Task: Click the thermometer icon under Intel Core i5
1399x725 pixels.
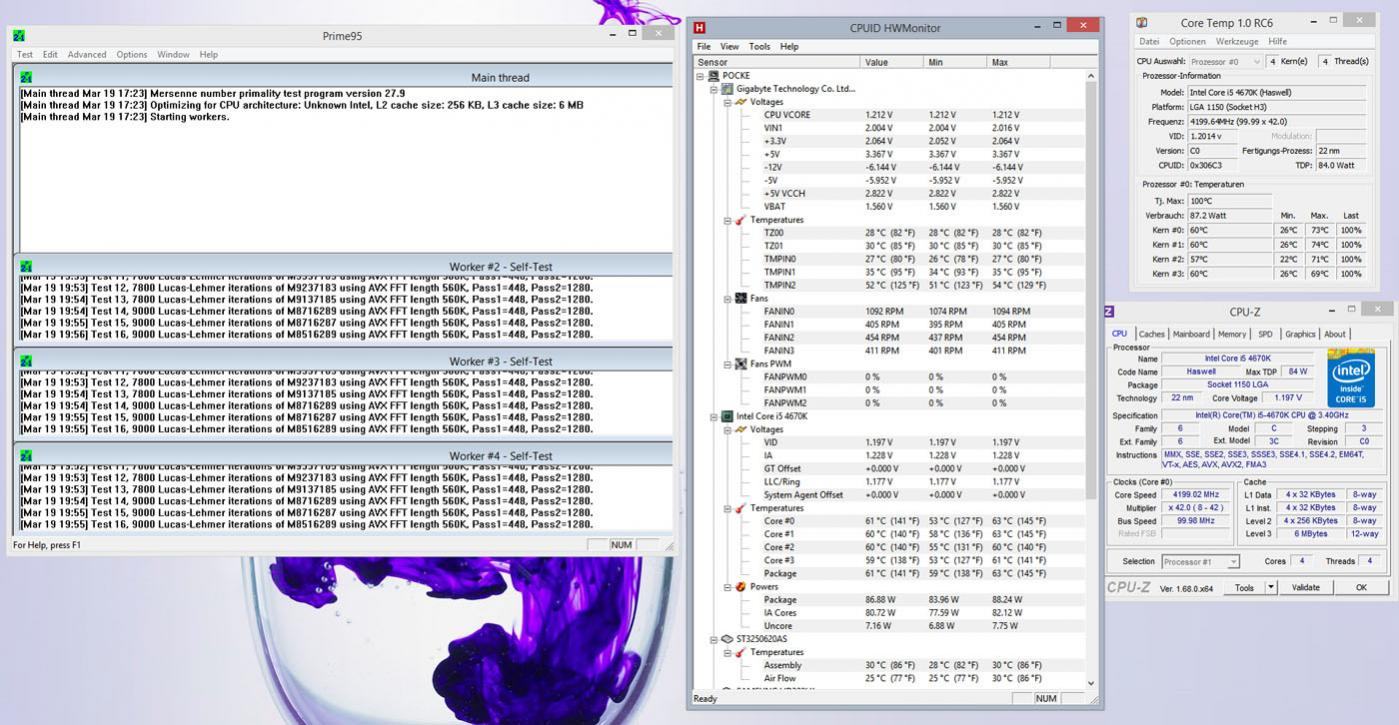Action: tap(740, 508)
